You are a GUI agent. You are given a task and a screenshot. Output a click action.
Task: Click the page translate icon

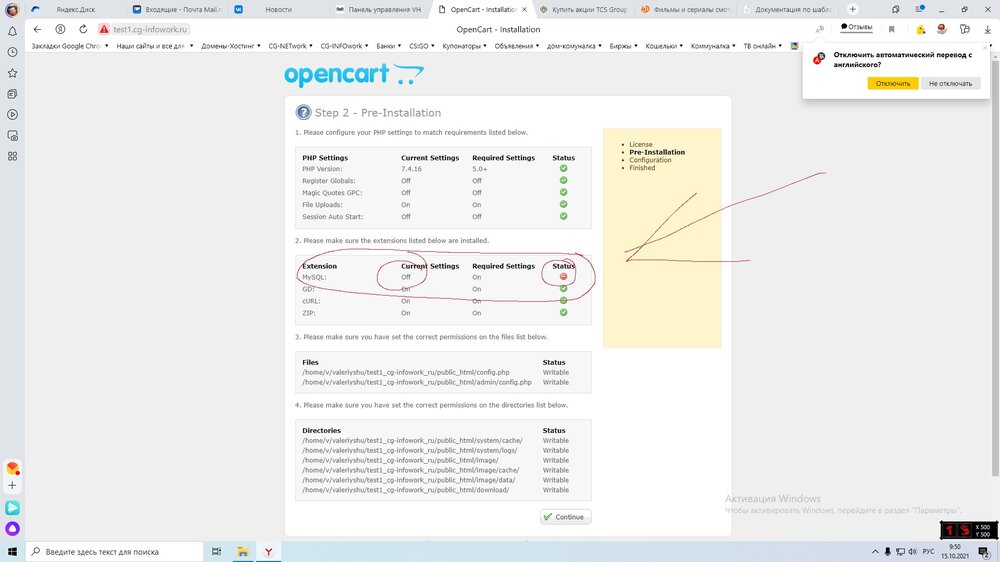820,29
